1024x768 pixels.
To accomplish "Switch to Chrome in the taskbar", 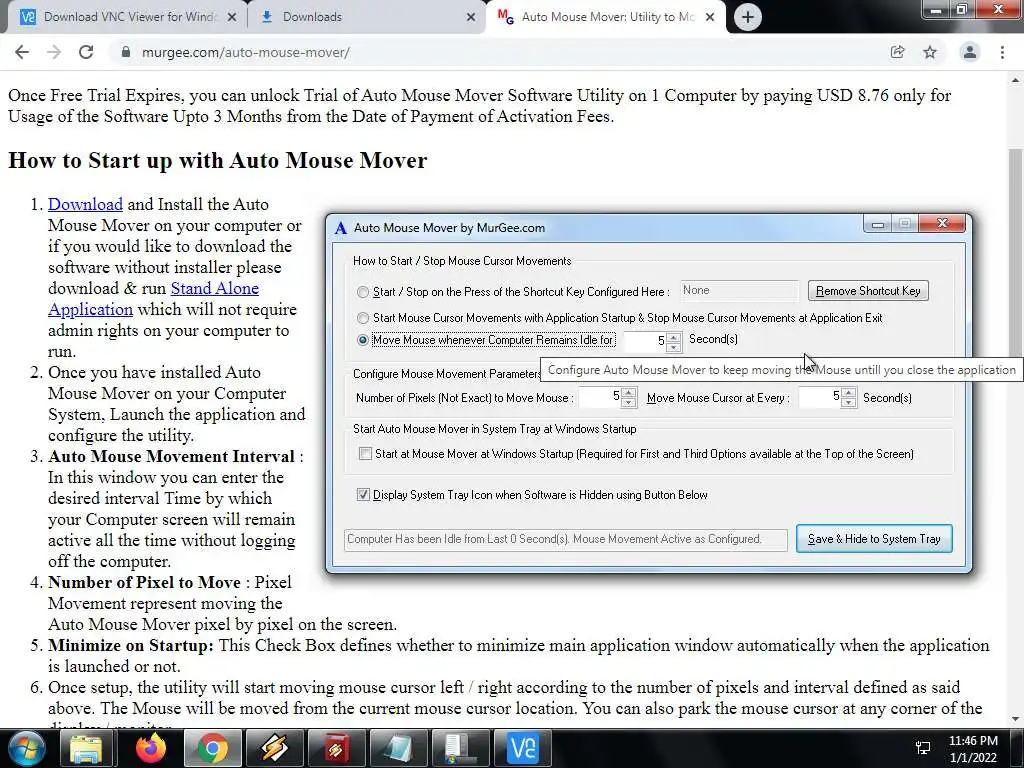I will (212, 748).
